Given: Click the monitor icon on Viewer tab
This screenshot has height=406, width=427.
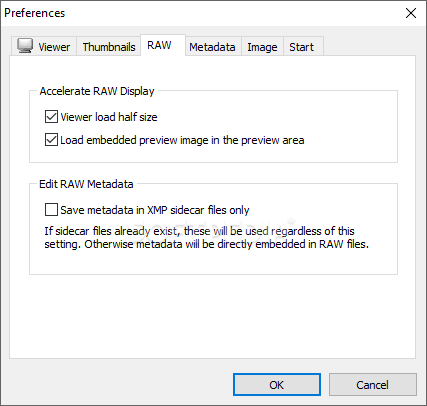Looking at the screenshot, I should (x=25, y=45).
